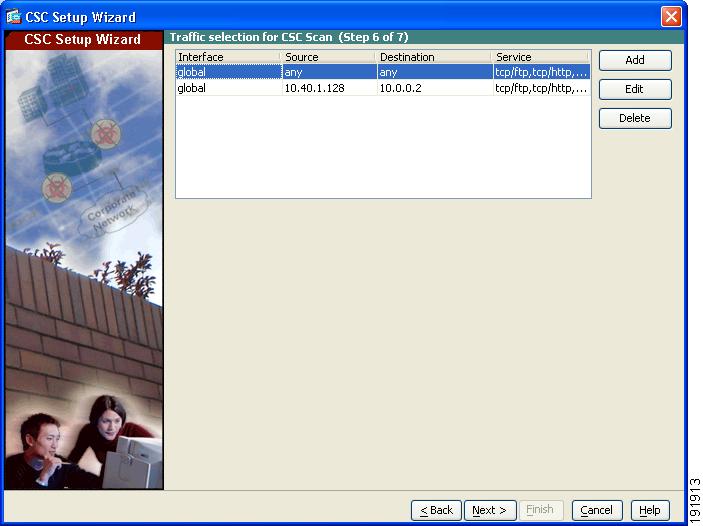
Task: Open Help for the wizard
Action: click(650, 510)
